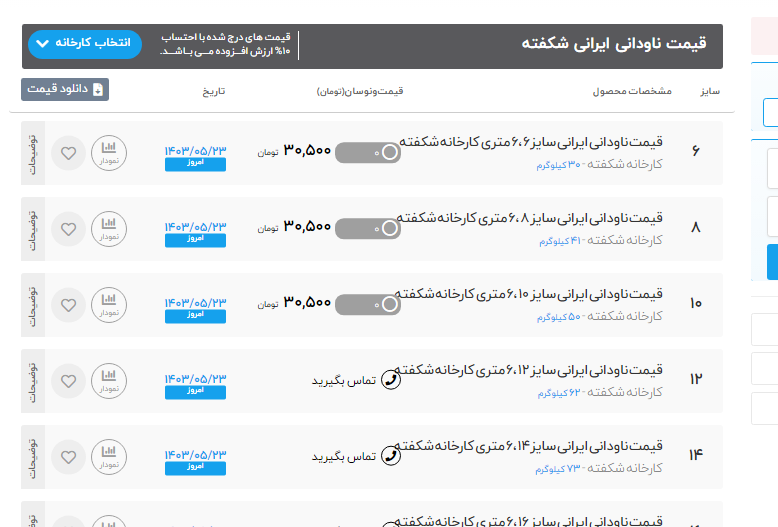Click the price fluctuation pill in the size 8 row

[x=367, y=229]
